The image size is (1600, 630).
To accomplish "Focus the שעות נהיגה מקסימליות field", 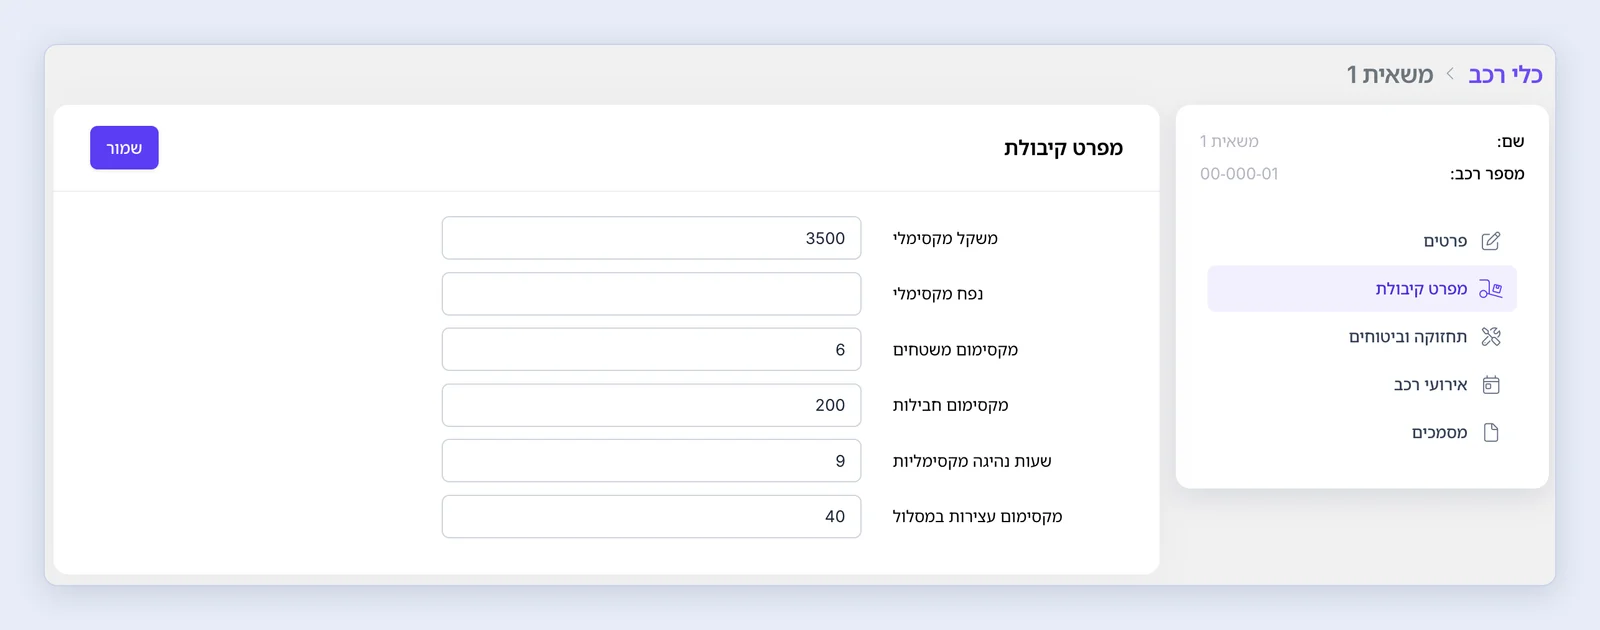I will (651, 461).
